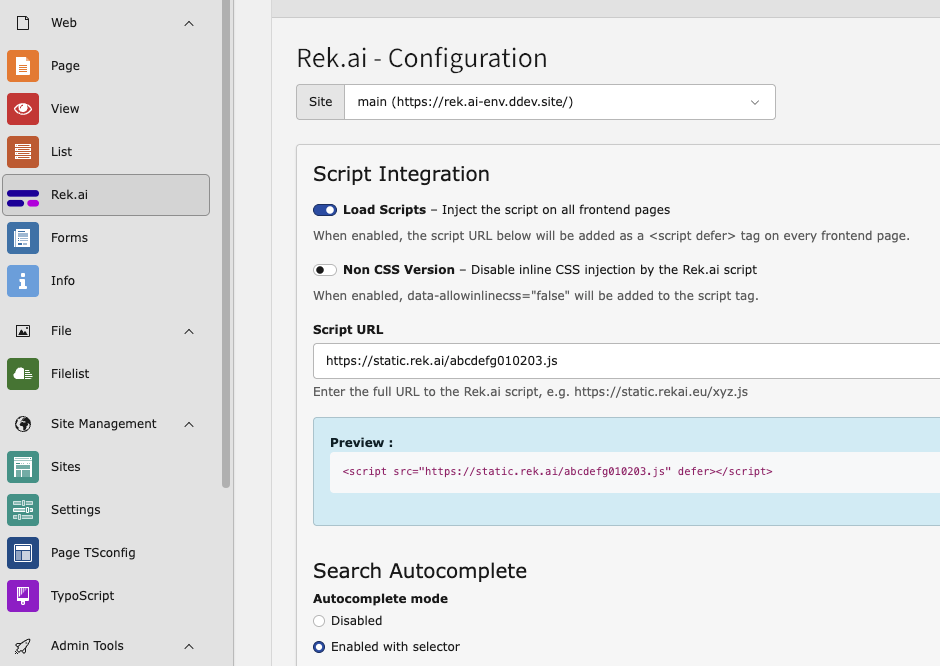The height and width of the screenshot is (666, 940).
Task: Go to the Forms module label
Action: (69, 238)
